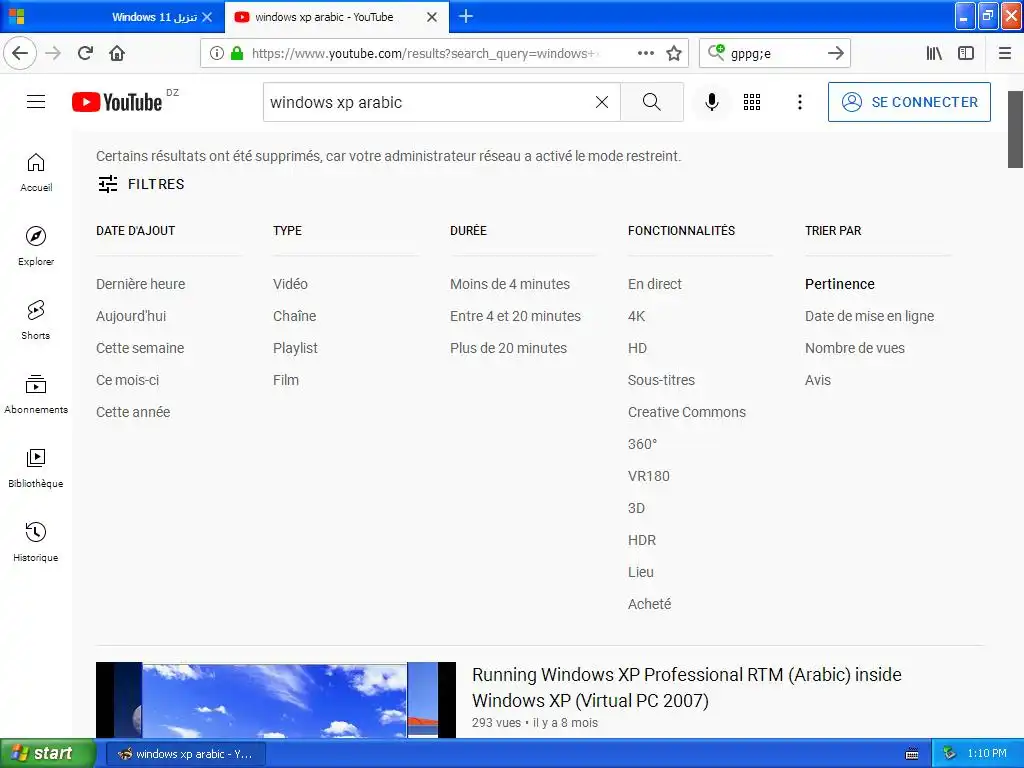Image resolution: width=1024 pixels, height=768 pixels.
Task: Click the YouTube logo
Action: coord(117,102)
